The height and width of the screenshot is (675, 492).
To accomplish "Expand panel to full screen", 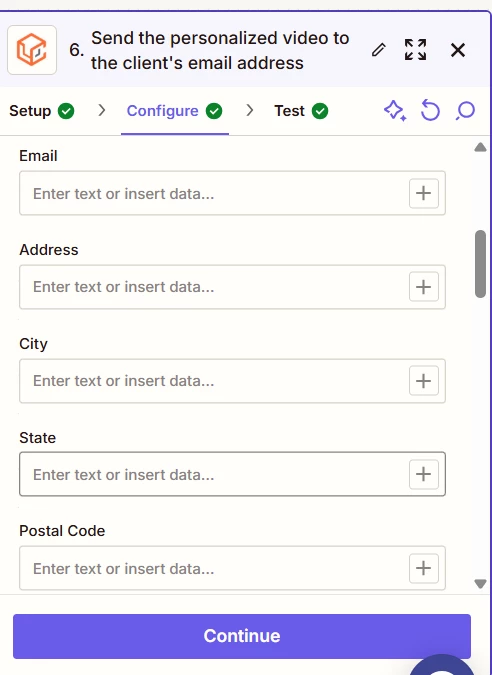I will (x=415, y=50).
